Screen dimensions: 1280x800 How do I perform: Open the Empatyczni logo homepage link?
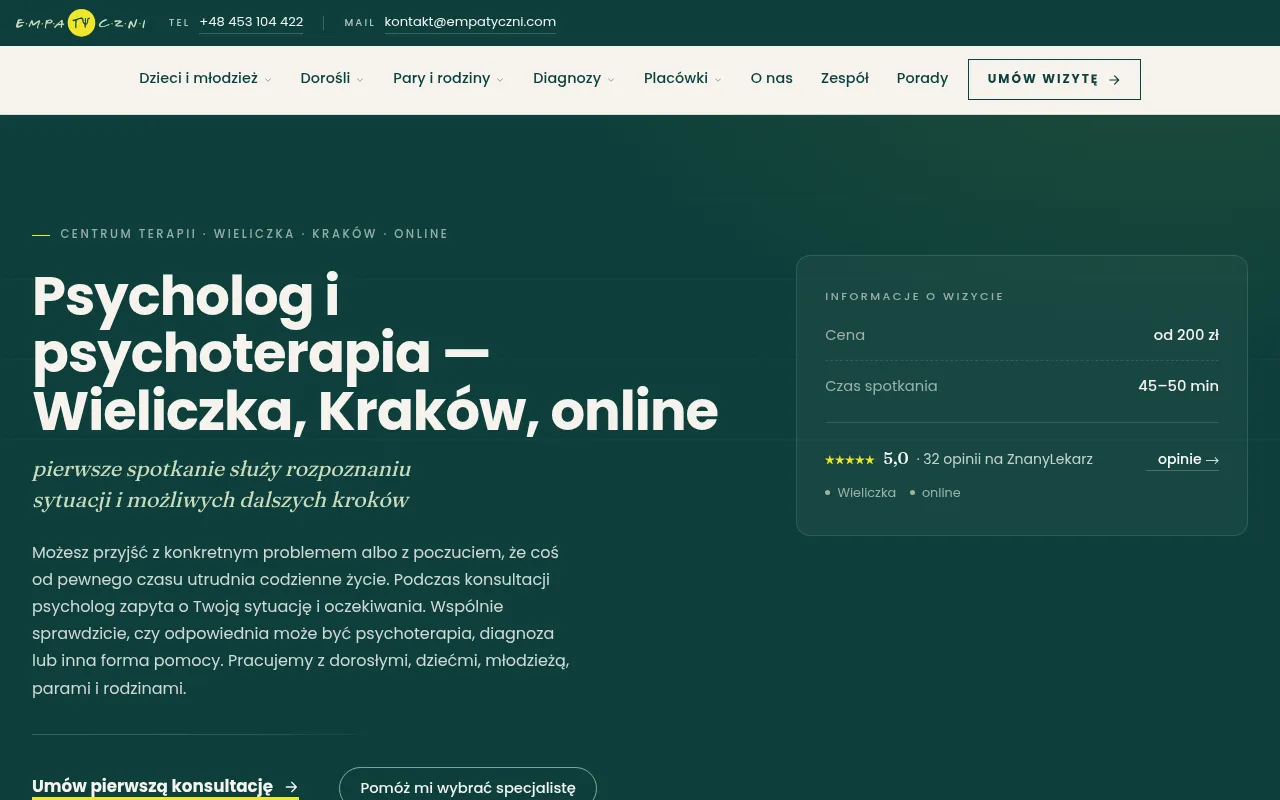pos(81,22)
